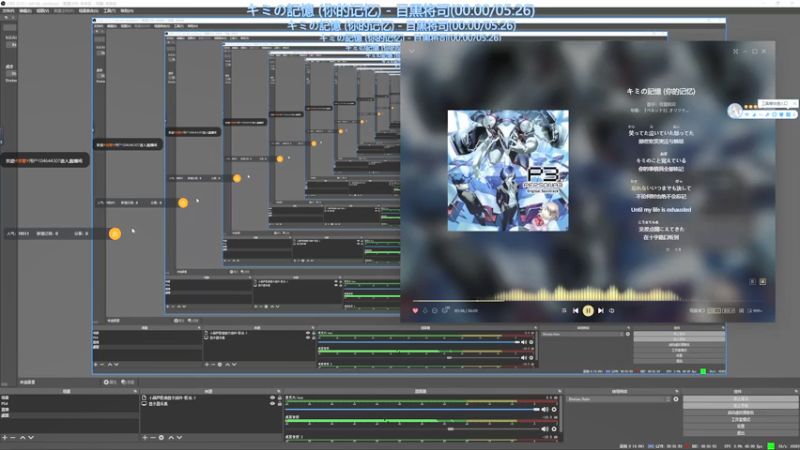Click Stop Recording button in Controls
Viewport: 800px width, 450px height.
(741, 406)
